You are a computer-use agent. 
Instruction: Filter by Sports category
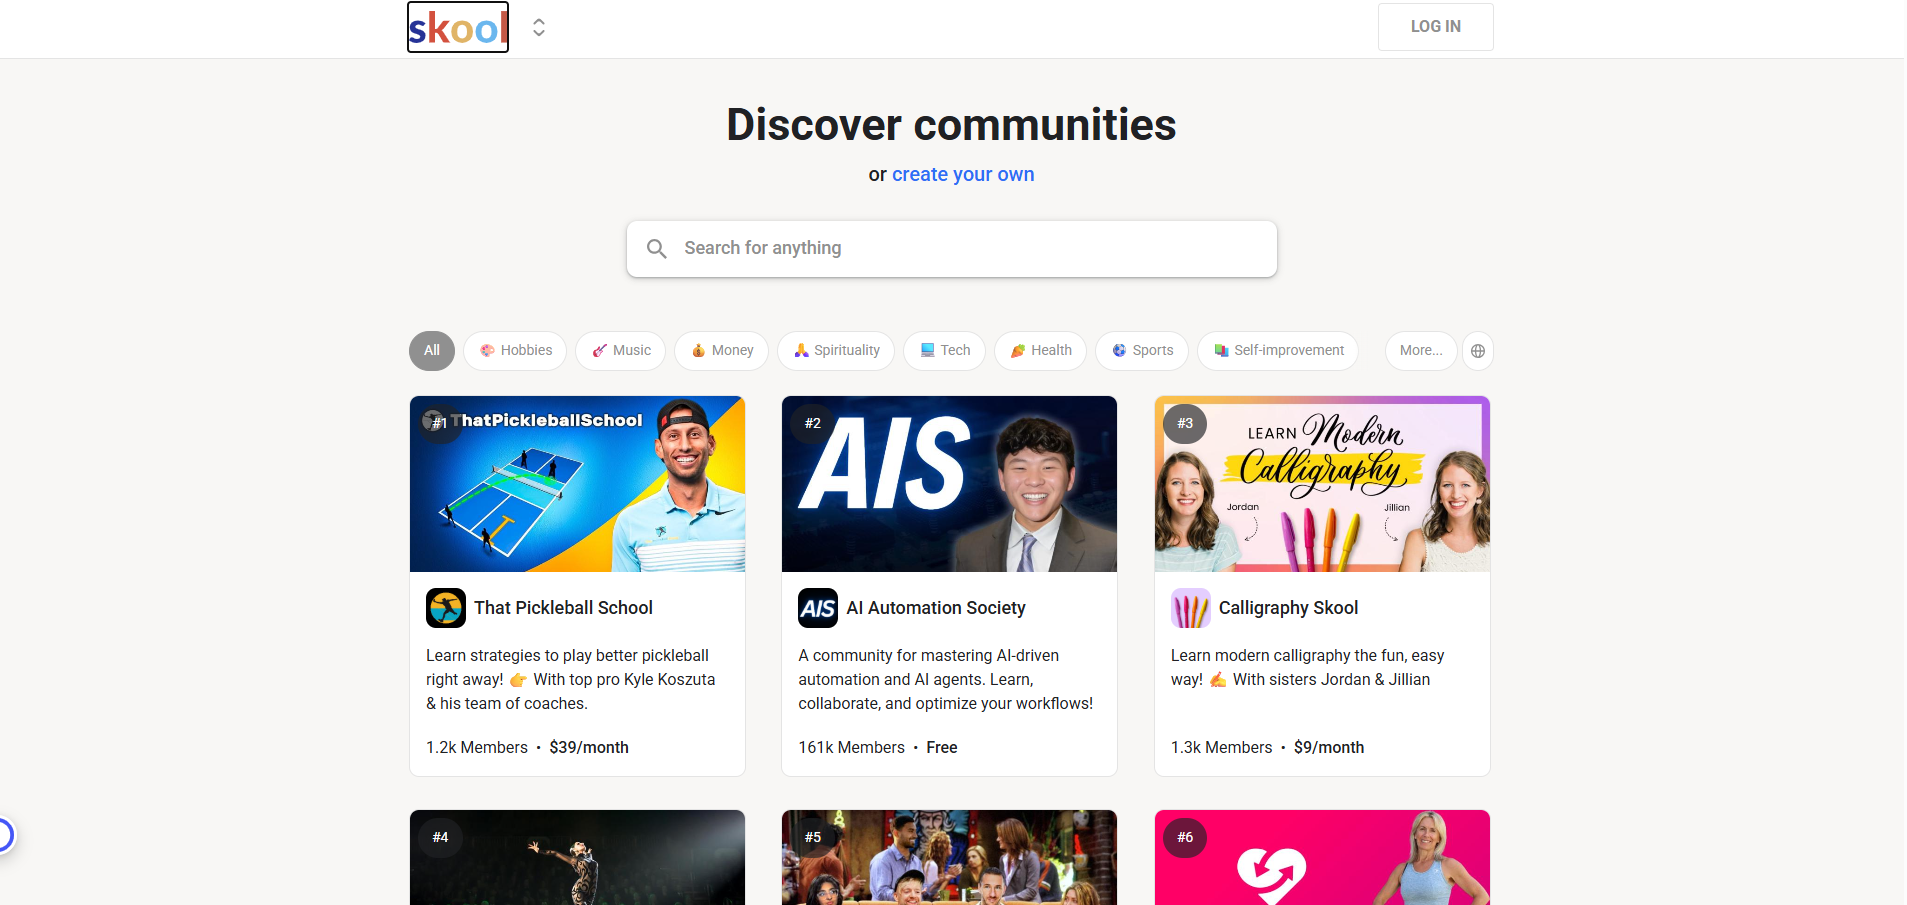coord(1142,351)
